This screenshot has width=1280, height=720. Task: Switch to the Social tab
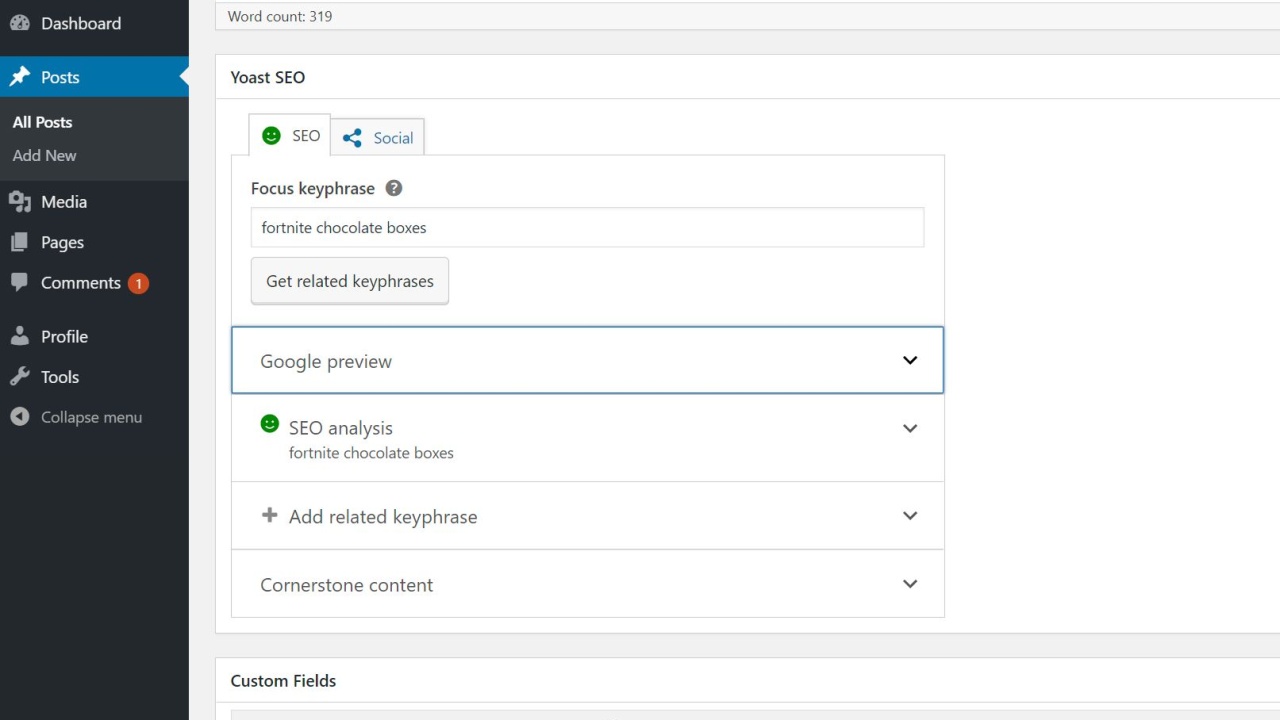click(378, 138)
